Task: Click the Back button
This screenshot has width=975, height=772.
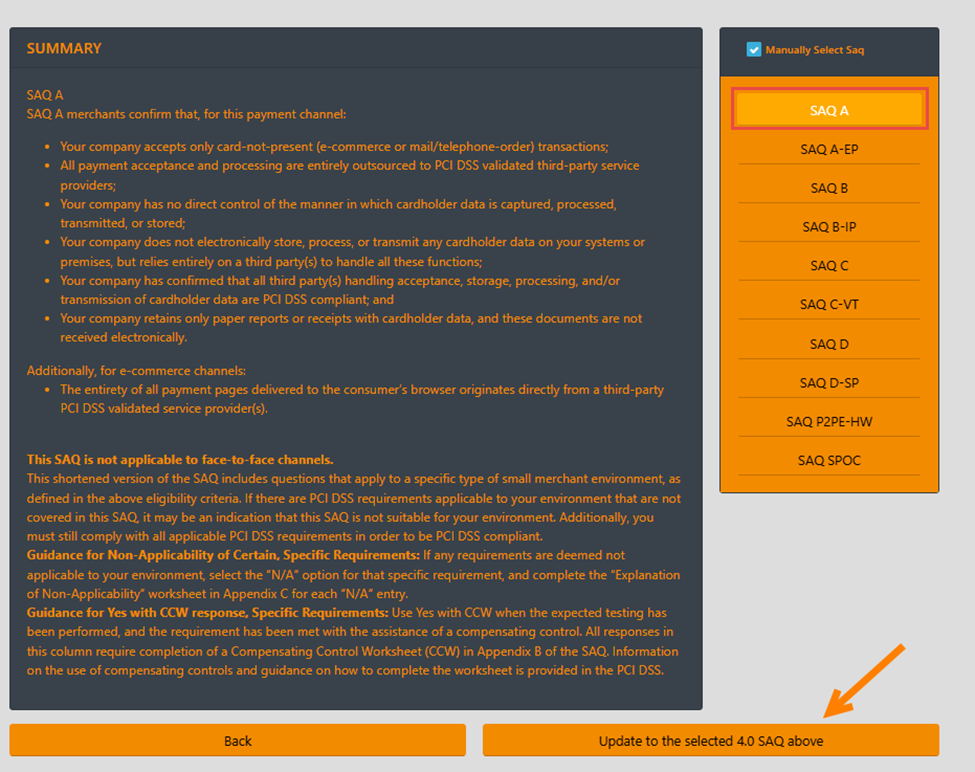Action: click(238, 741)
